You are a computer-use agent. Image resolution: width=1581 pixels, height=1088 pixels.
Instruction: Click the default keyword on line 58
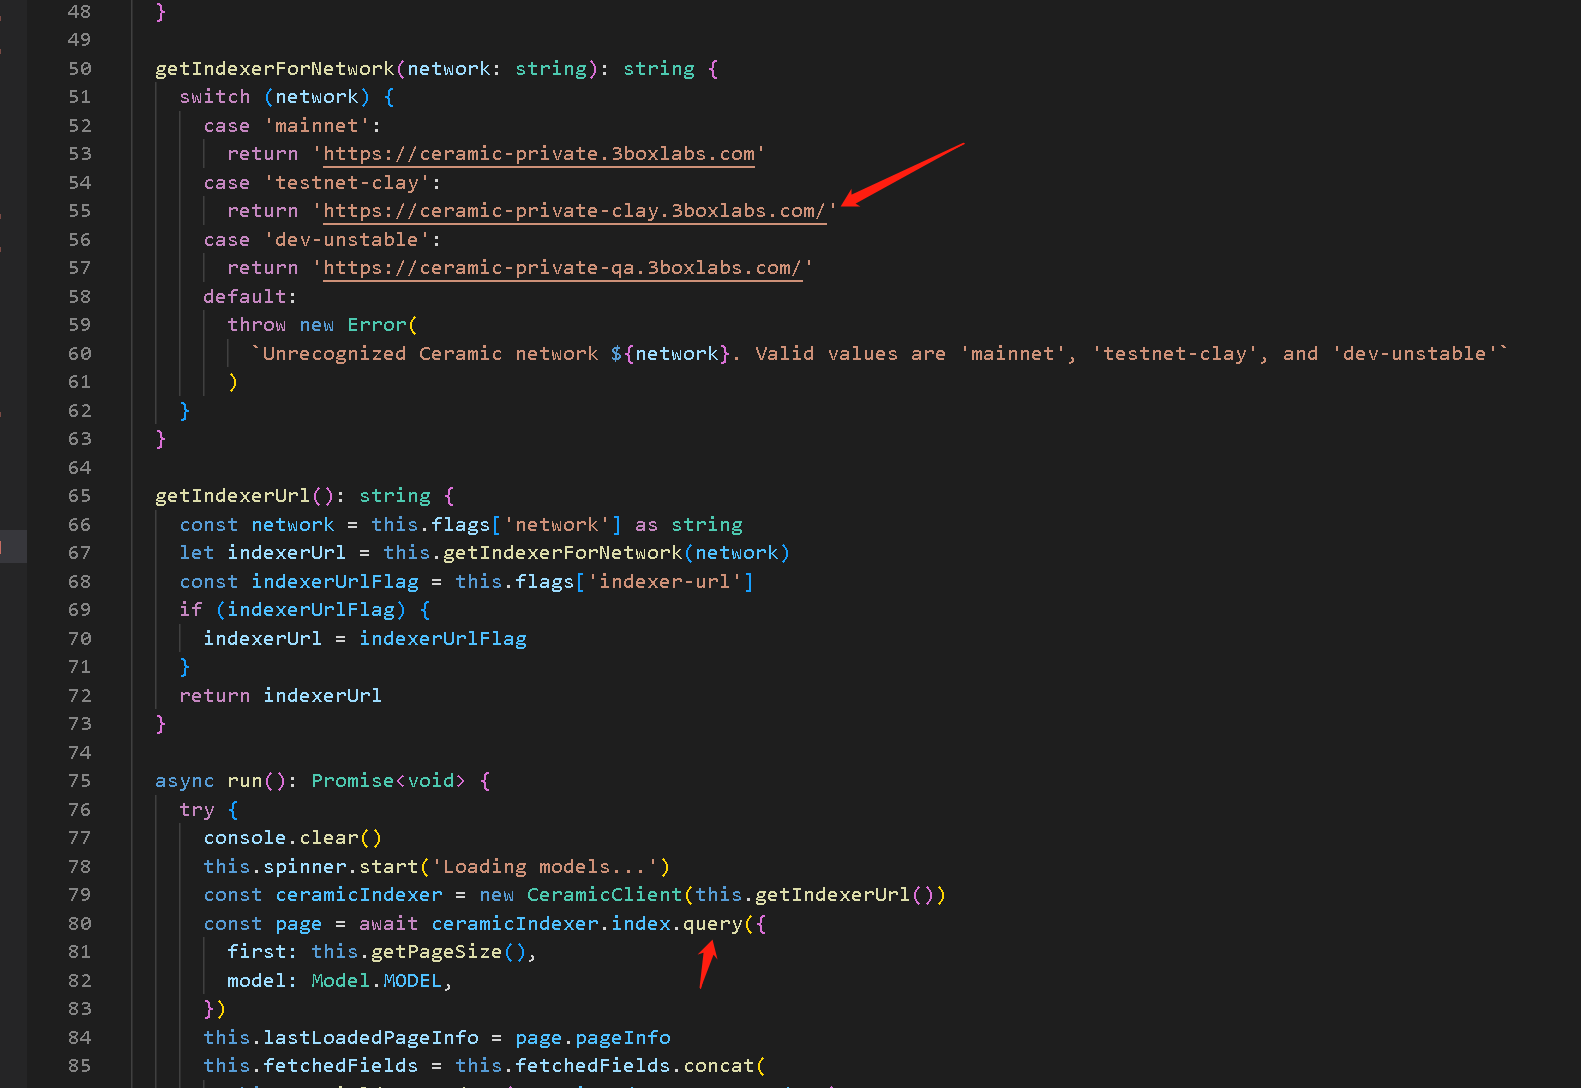click(245, 297)
